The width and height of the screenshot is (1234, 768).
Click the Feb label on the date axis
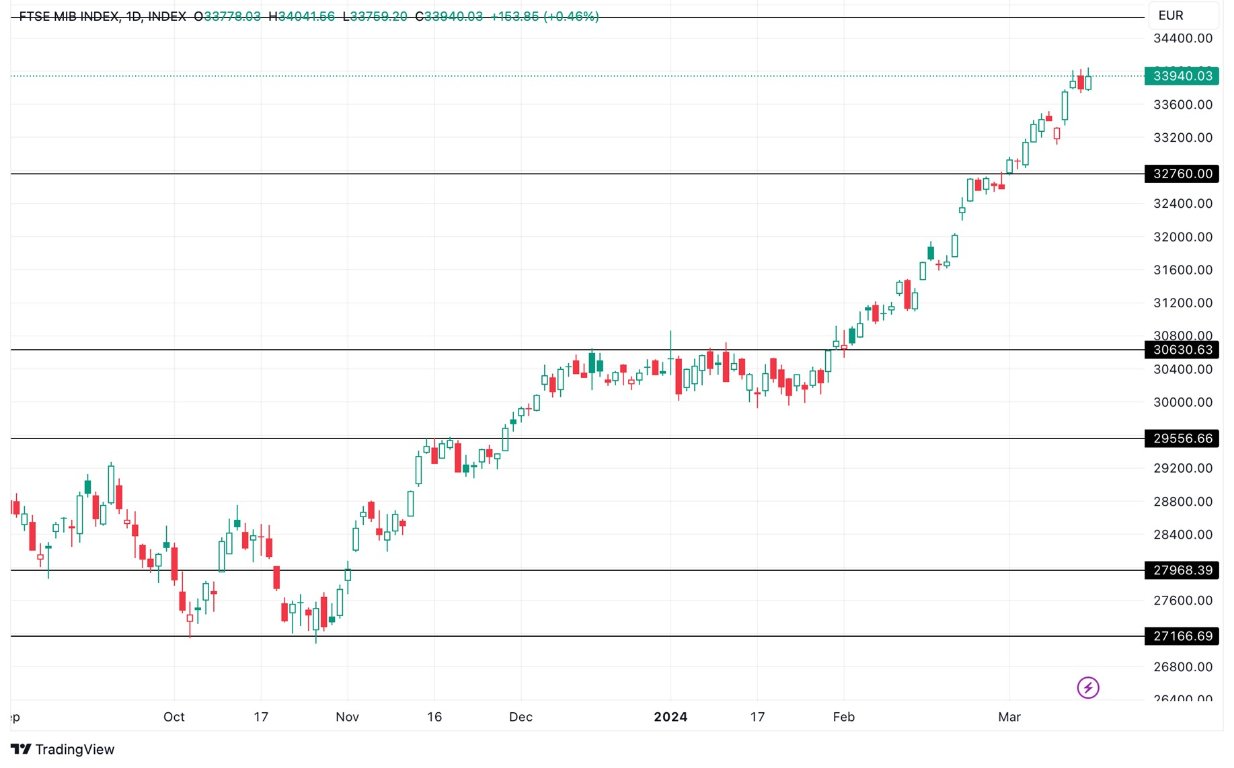click(843, 717)
